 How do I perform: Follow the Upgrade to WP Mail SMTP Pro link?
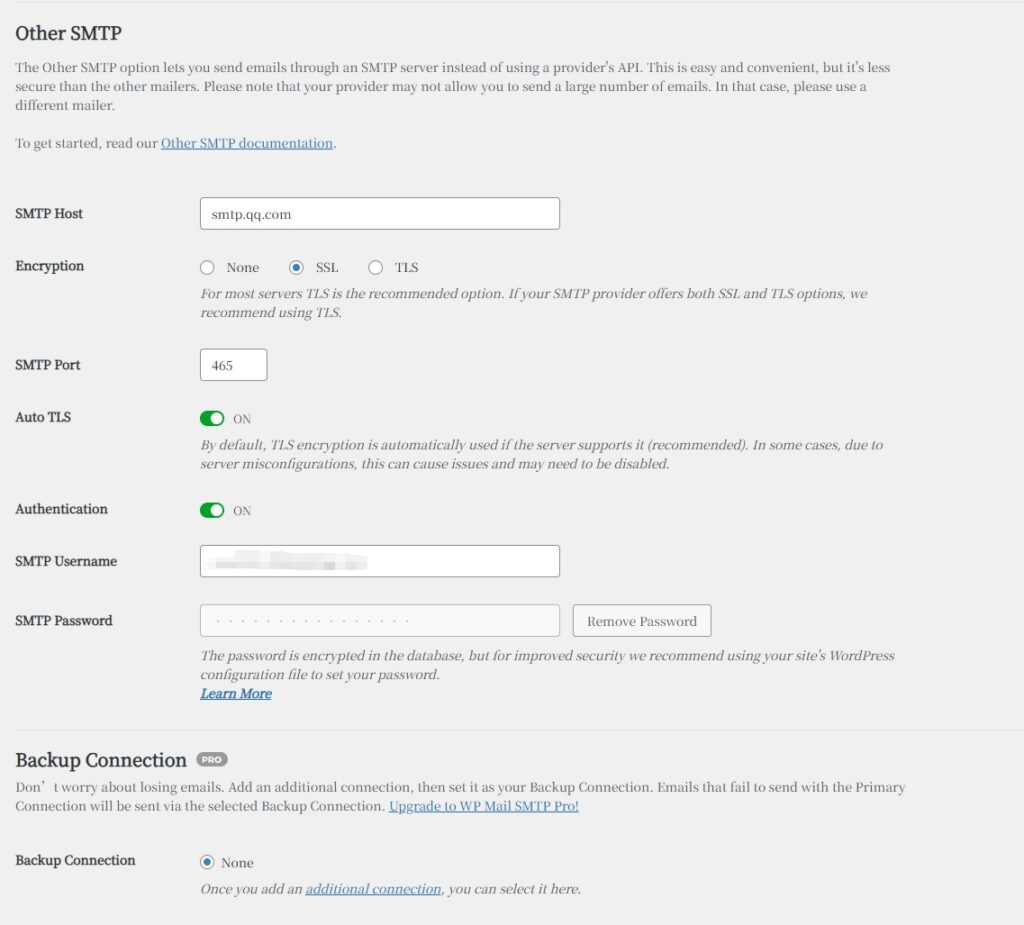point(483,806)
